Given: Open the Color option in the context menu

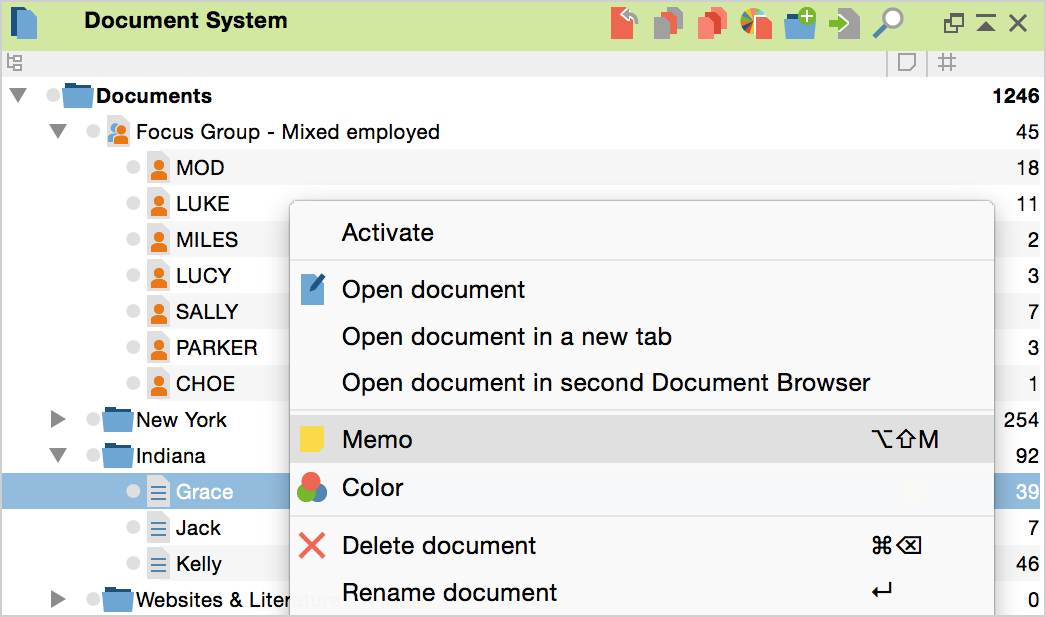Looking at the screenshot, I should coord(372,488).
